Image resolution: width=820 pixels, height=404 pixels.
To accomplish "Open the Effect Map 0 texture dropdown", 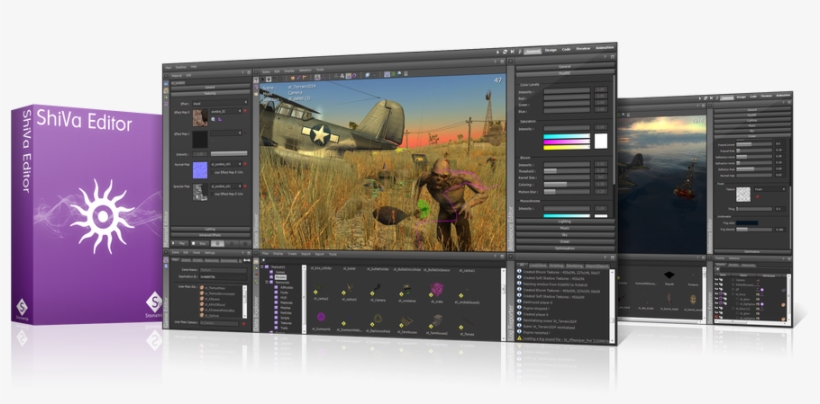I will click(x=226, y=111).
